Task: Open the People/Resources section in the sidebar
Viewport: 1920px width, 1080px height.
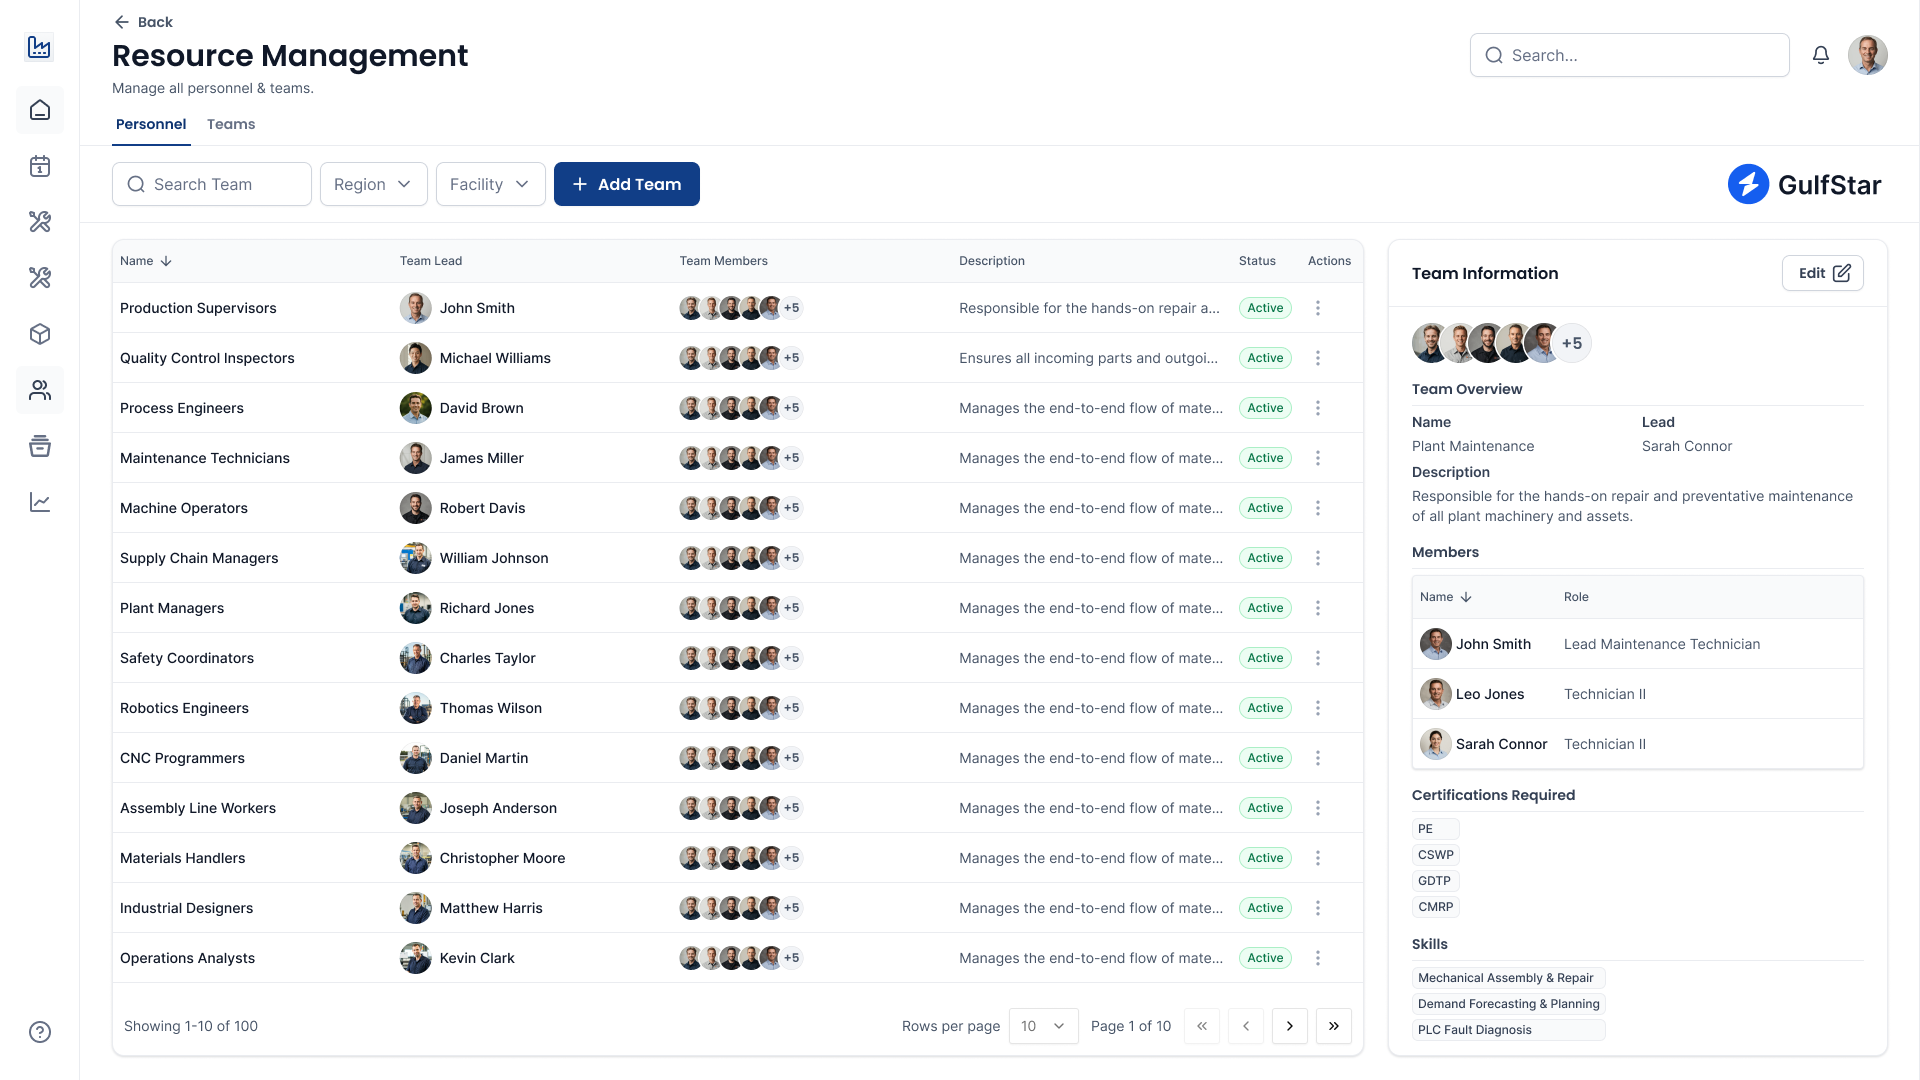Action: (x=40, y=390)
